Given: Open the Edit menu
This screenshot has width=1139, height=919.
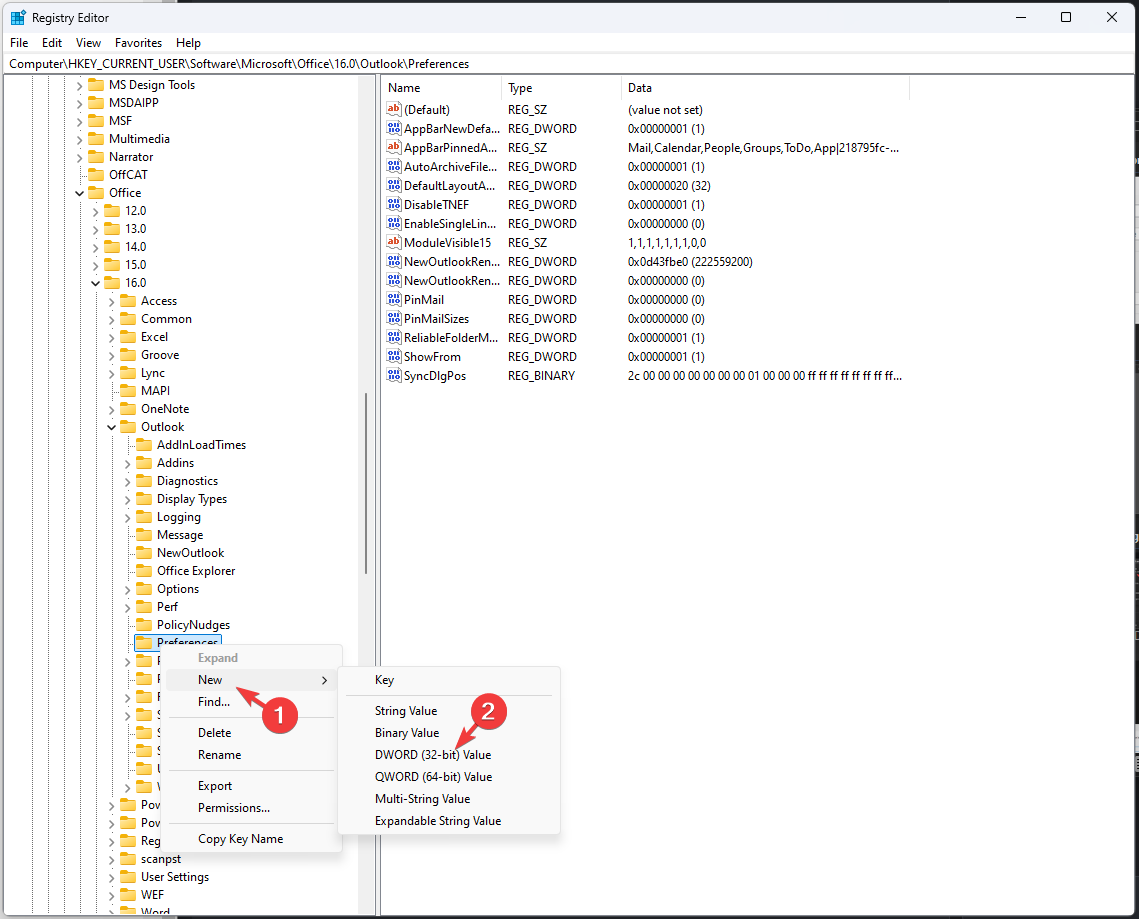Looking at the screenshot, I should (x=52, y=43).
